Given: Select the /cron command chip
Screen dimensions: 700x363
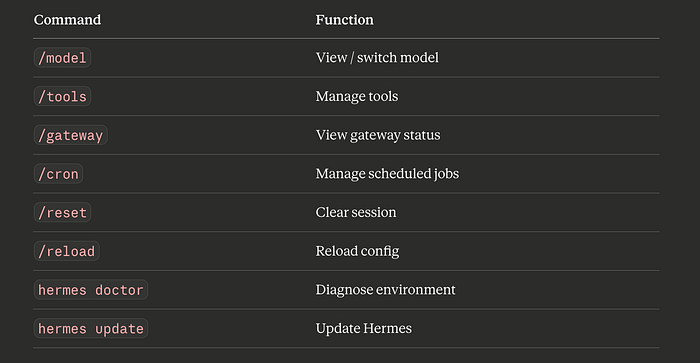Looking at the screenshot, I should pos(58,174).
